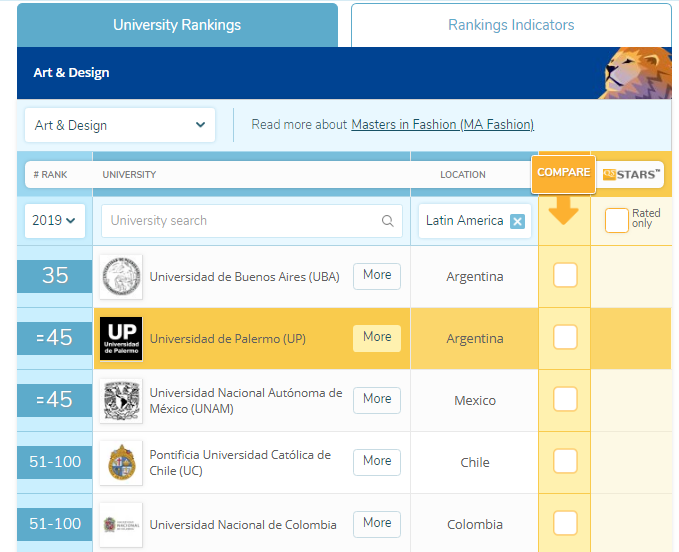The height and width of the screenshot is (552, 679).
Task: Click the UNIVERSITY column header
Action: coord(129,174)
